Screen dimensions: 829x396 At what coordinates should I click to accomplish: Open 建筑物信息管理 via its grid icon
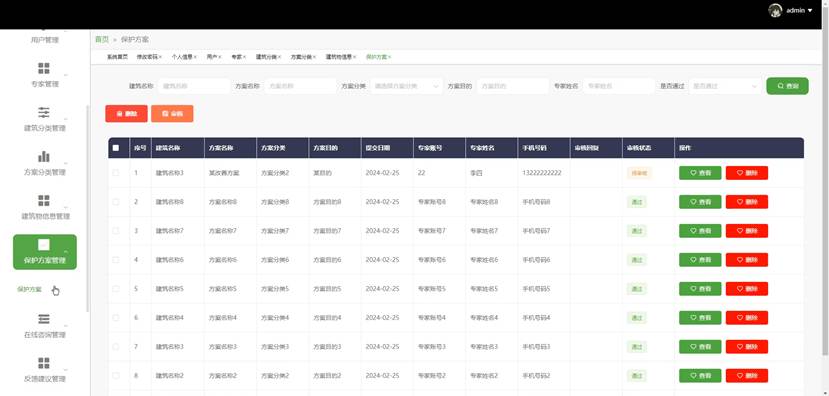click(44, 200)
